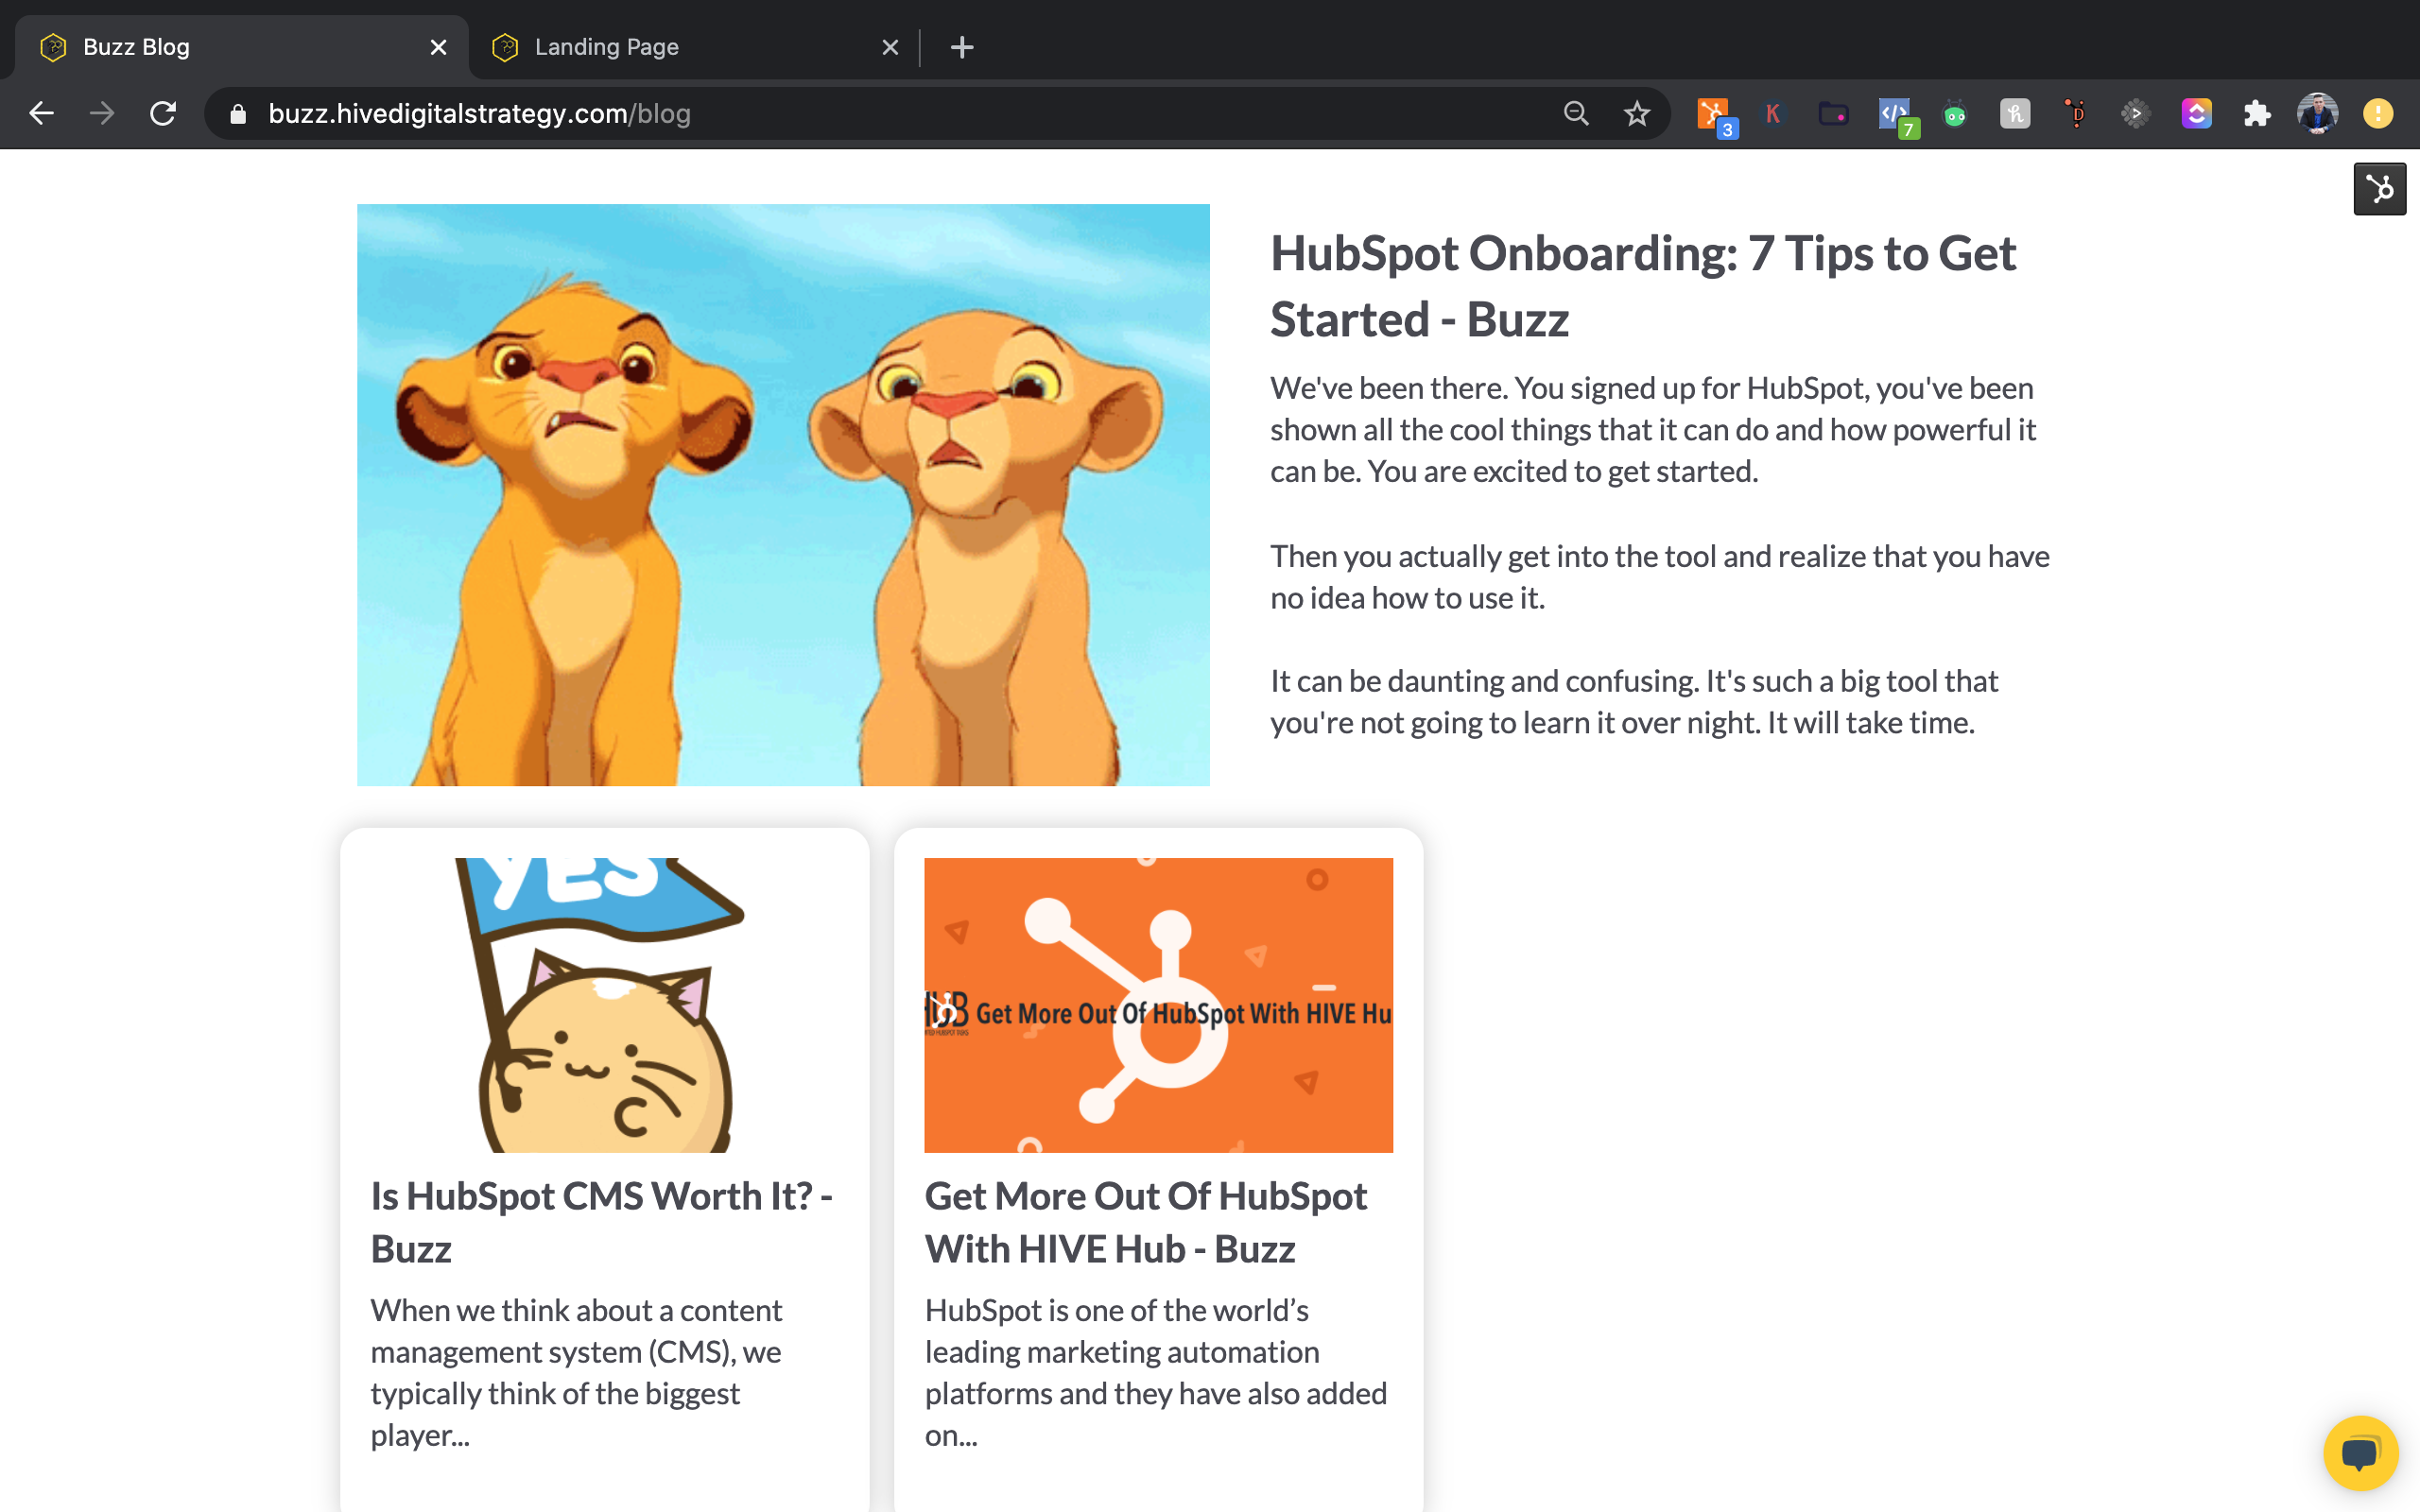Click the zoom magnifier icon in address bar
The width and height of the screenshot is (2420, 1512).
pos(1576,114)
